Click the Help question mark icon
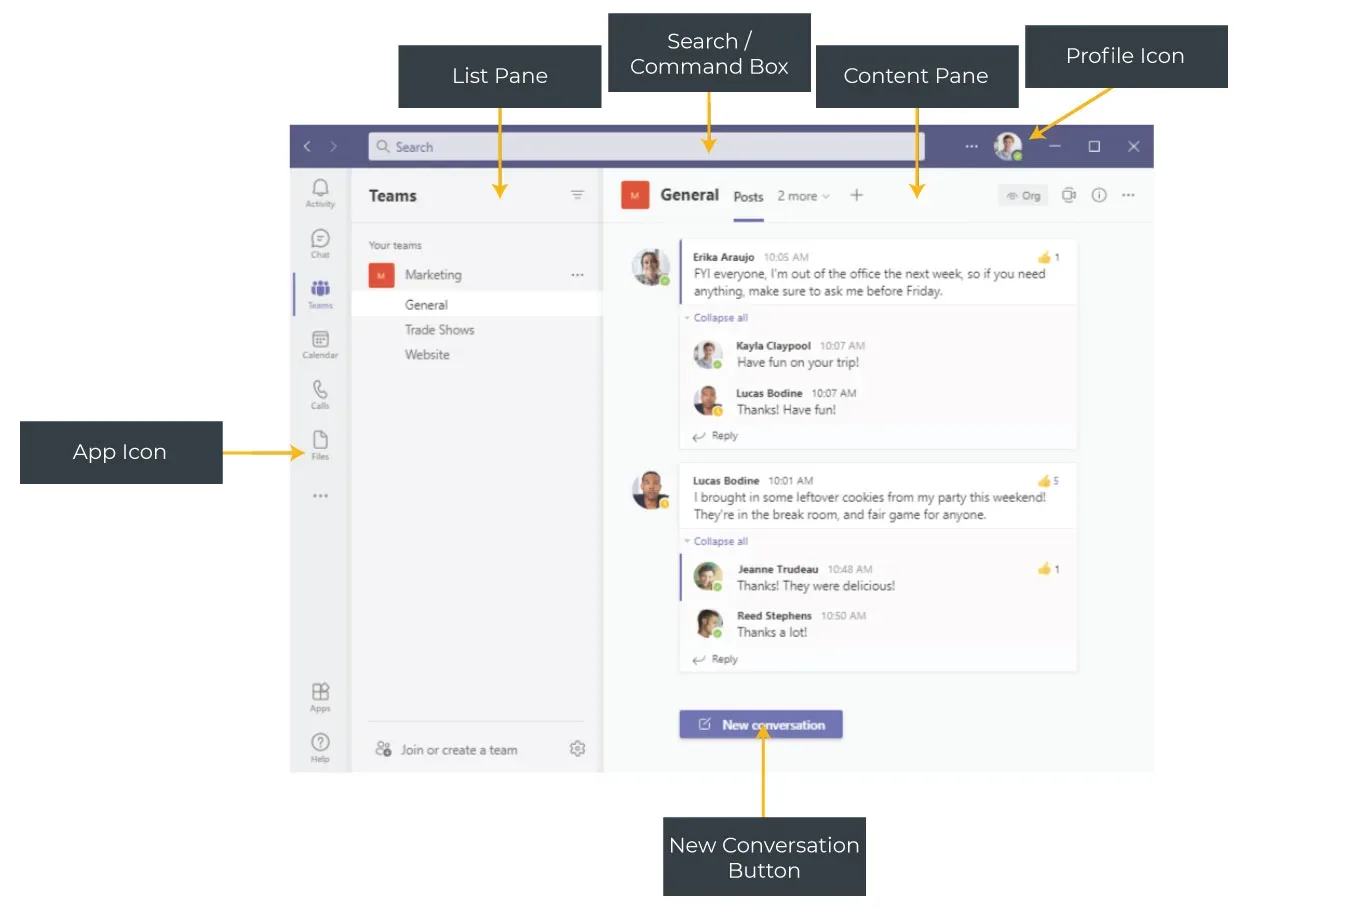 pyautogui.click(x=320, y=744)
